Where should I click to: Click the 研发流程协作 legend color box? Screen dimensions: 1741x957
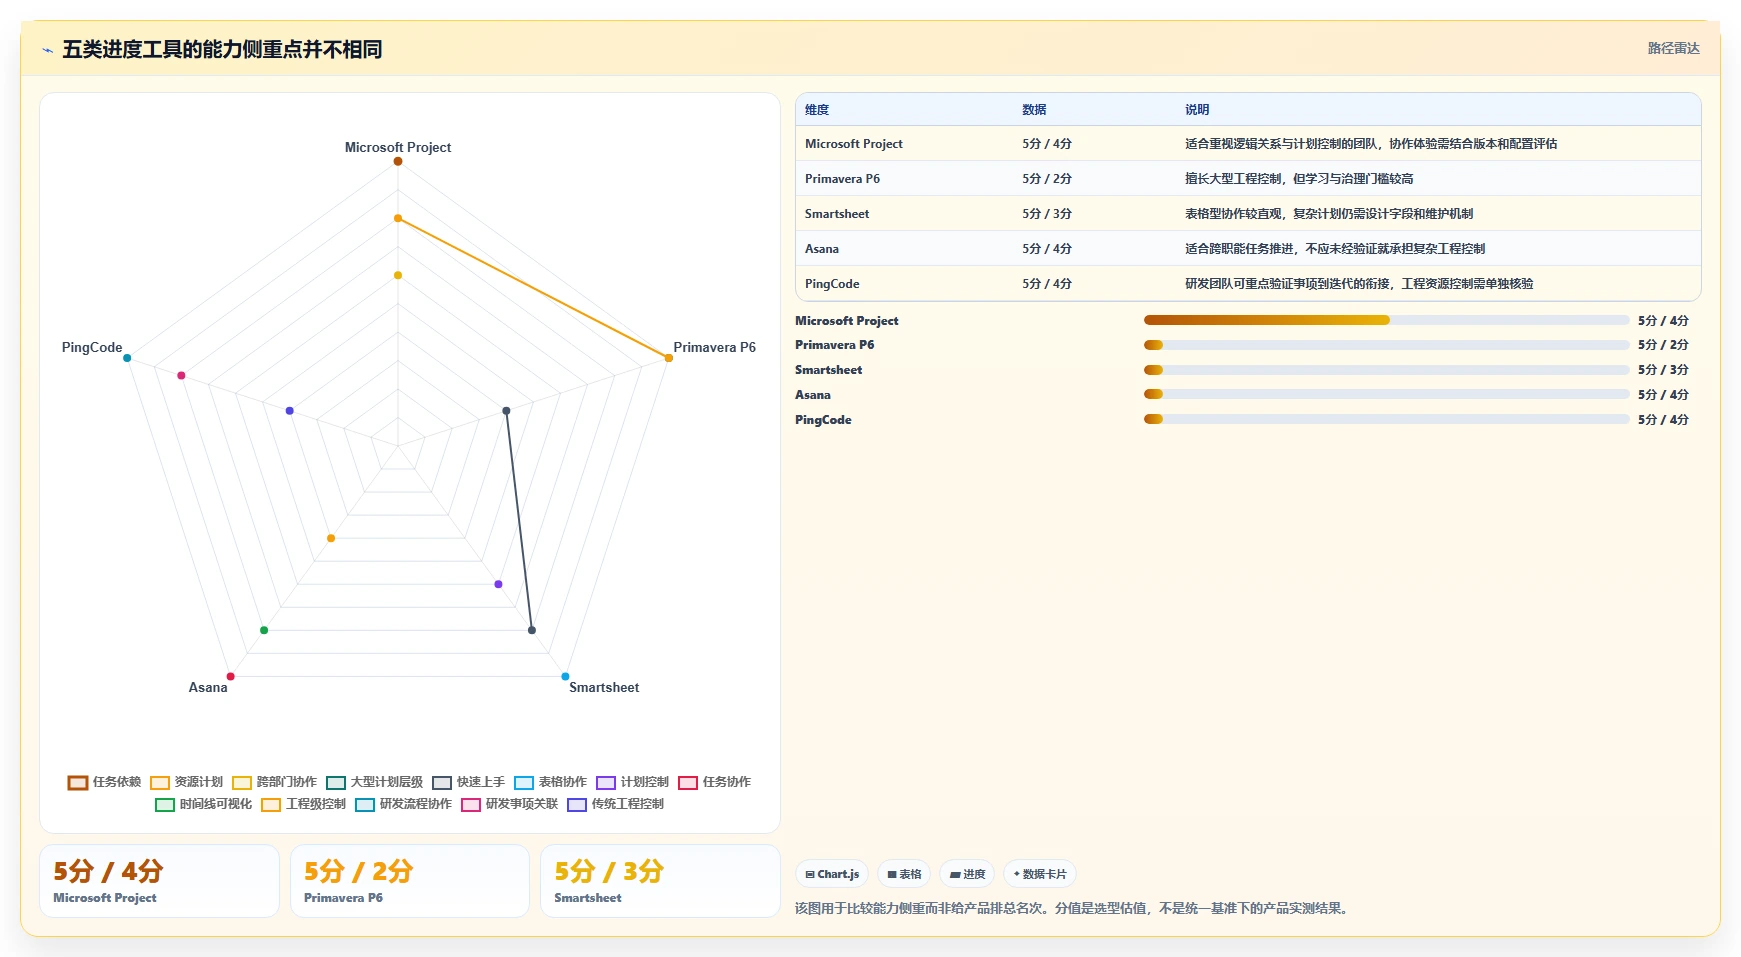365,804
